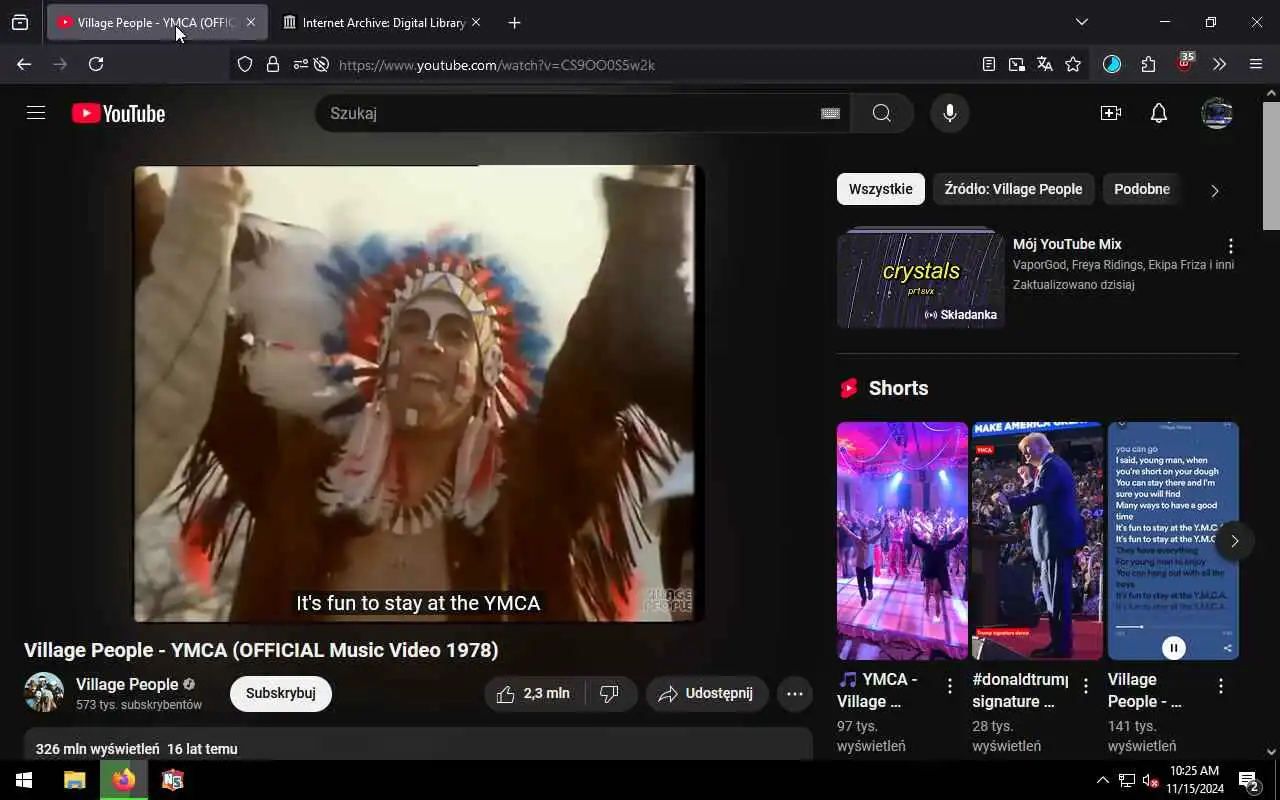The width and height of the screenshot is (1280, 800).
Task: Like the video with thumbs up
Action: (535, 694)
